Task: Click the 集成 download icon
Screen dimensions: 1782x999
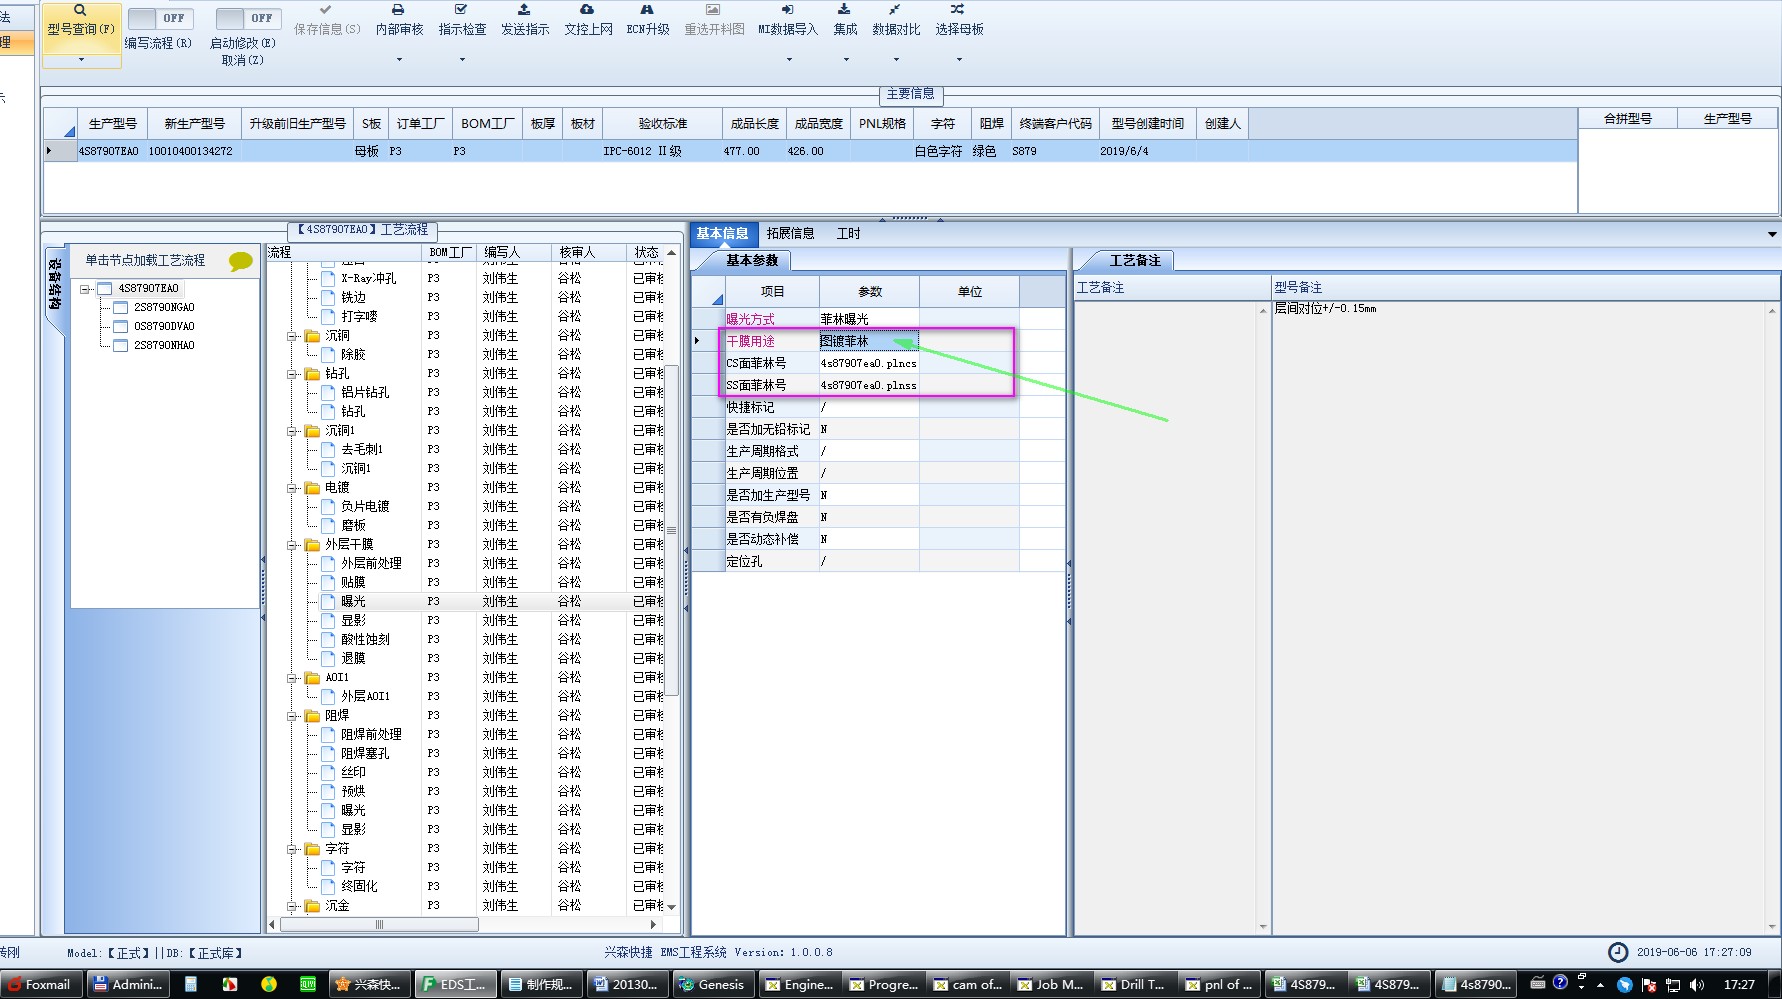Action: point(844,10)
